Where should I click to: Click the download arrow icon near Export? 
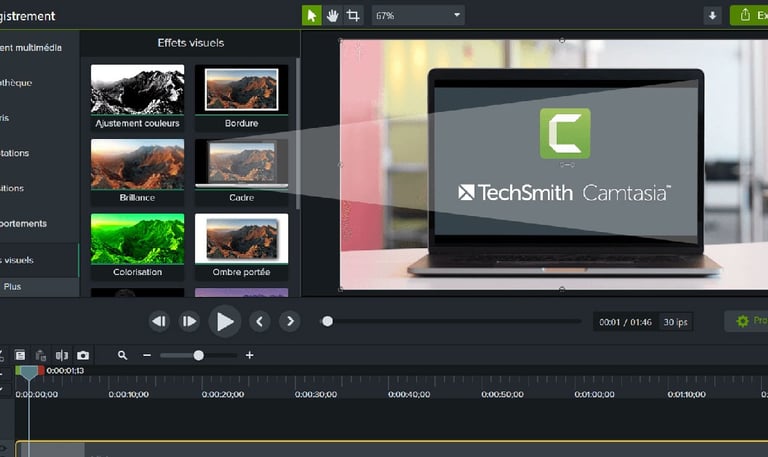pyautogui.click(x=712, y=15)
